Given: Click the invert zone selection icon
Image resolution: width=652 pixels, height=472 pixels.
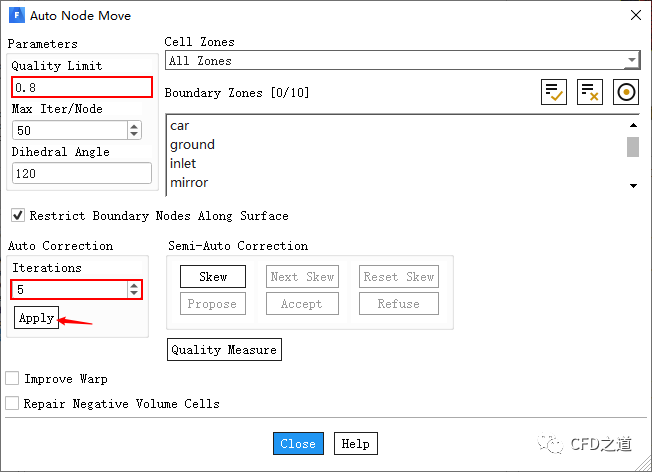Looking at the screenshot, I should (x=626, y=92).
